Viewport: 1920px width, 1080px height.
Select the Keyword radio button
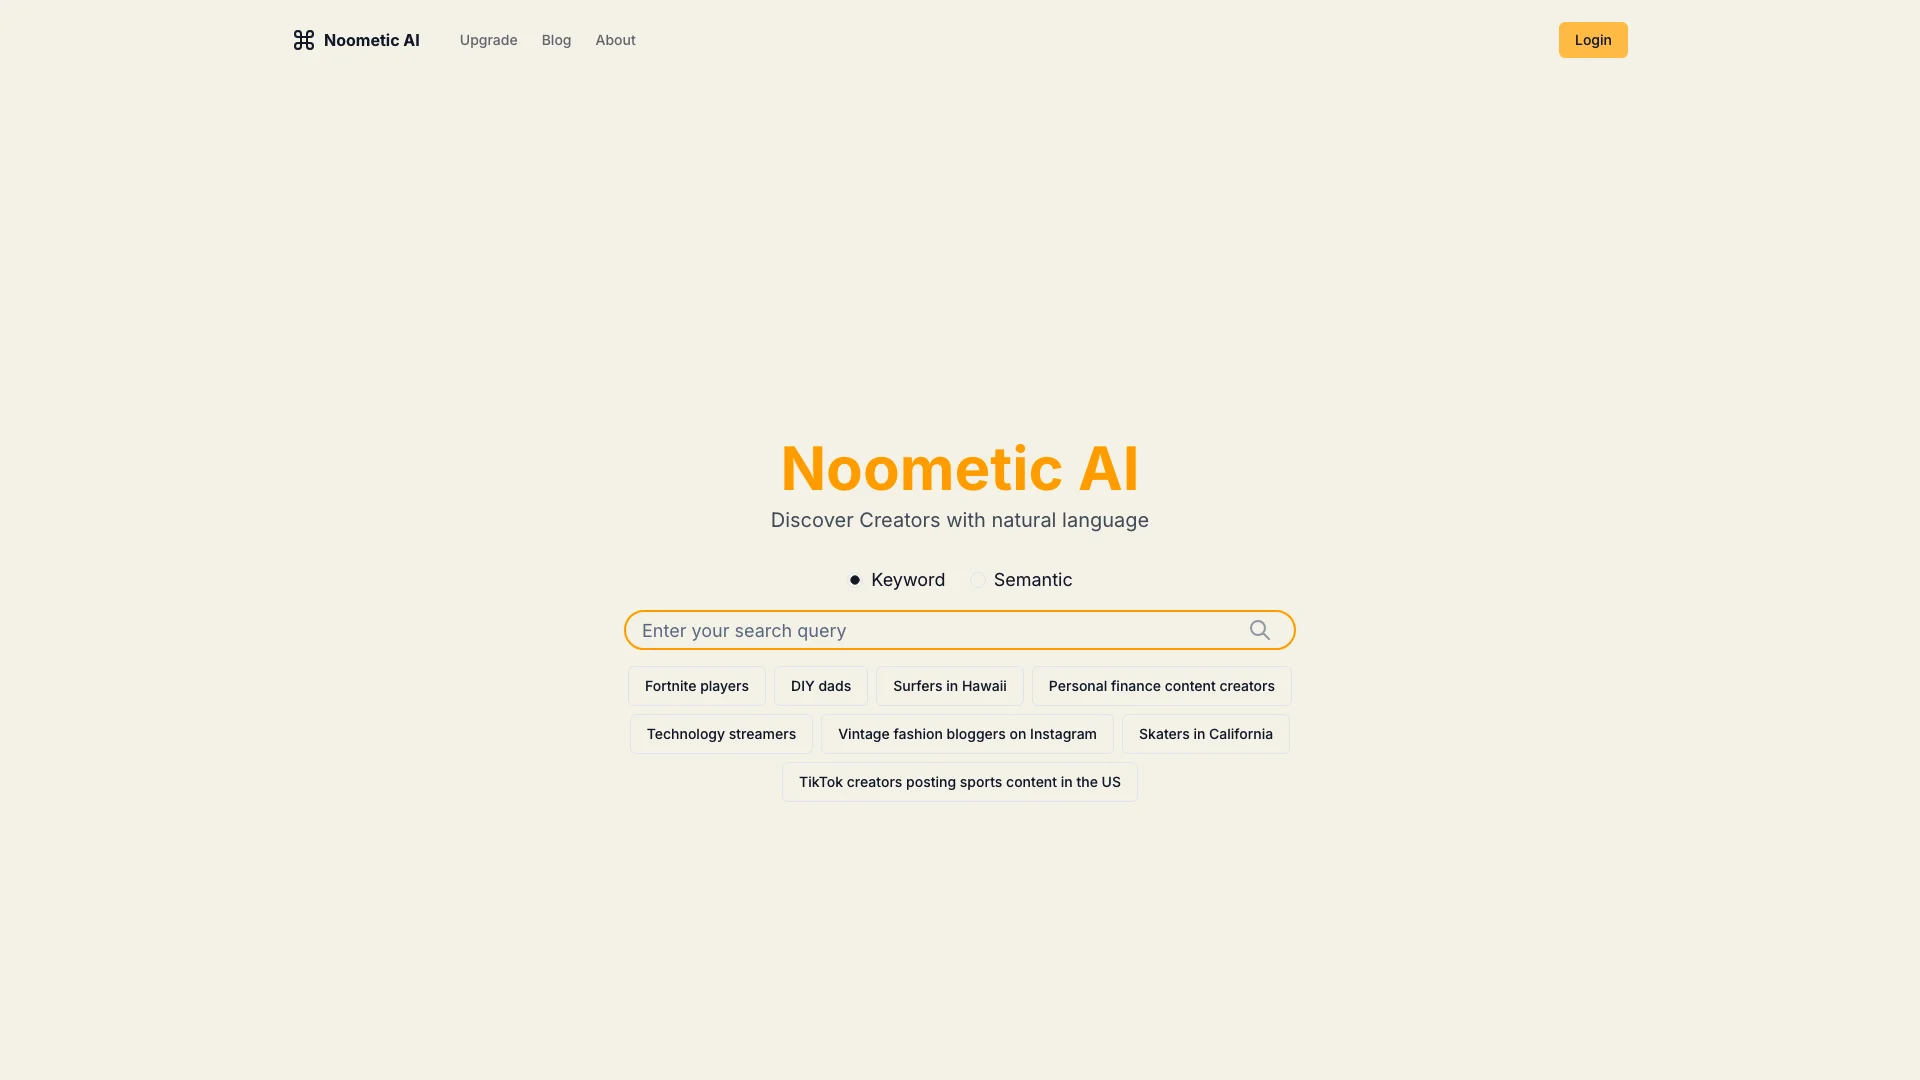(855, 579)
